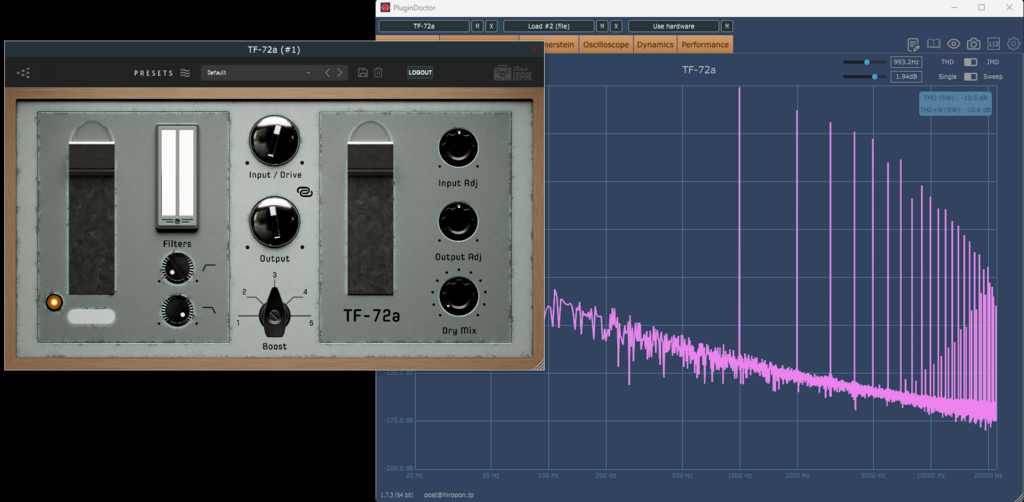Click the Use hardware slot
Viewport: 1024px width, 502px height.
674,26
